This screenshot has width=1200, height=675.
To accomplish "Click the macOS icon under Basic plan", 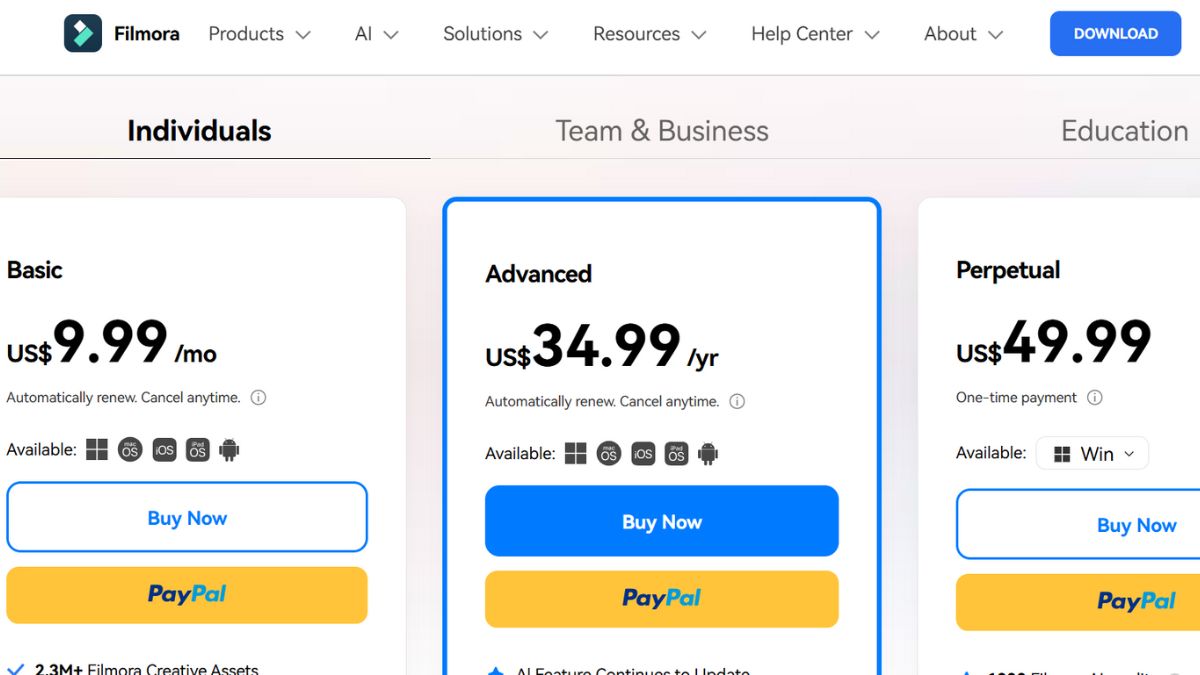I will (130, 450).
